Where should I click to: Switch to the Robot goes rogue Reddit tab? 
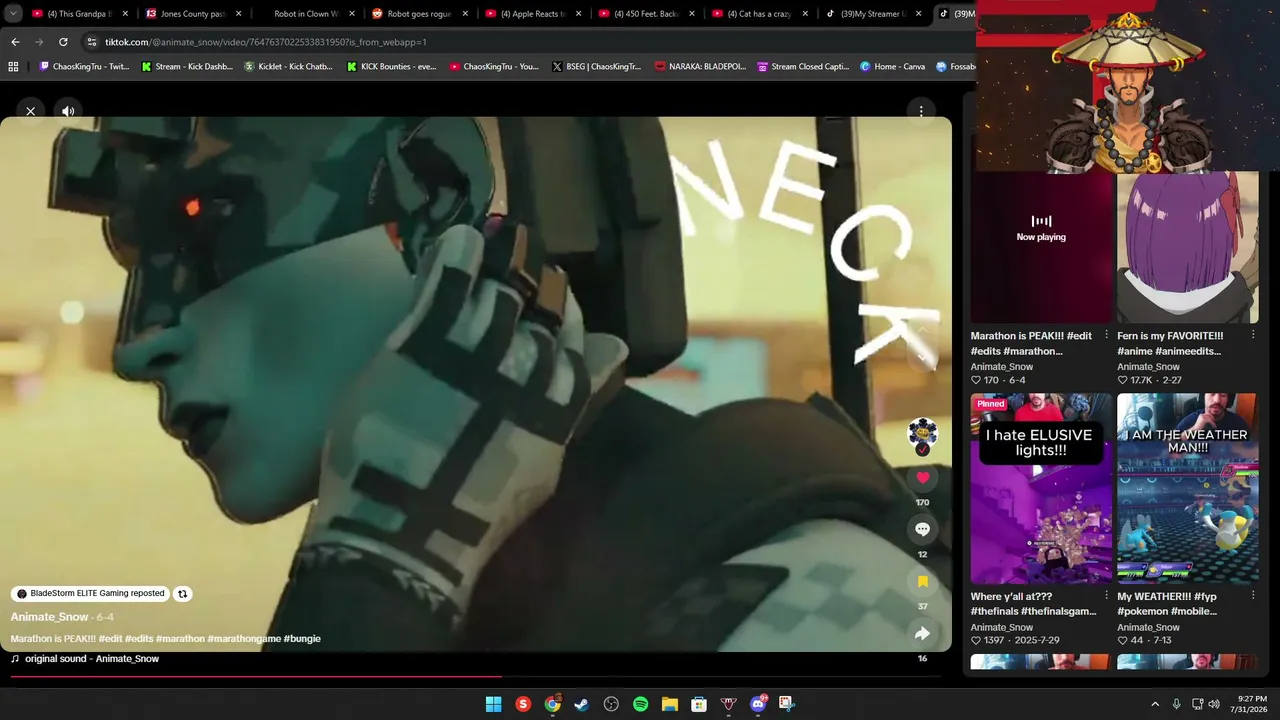(x=420, y=14)
